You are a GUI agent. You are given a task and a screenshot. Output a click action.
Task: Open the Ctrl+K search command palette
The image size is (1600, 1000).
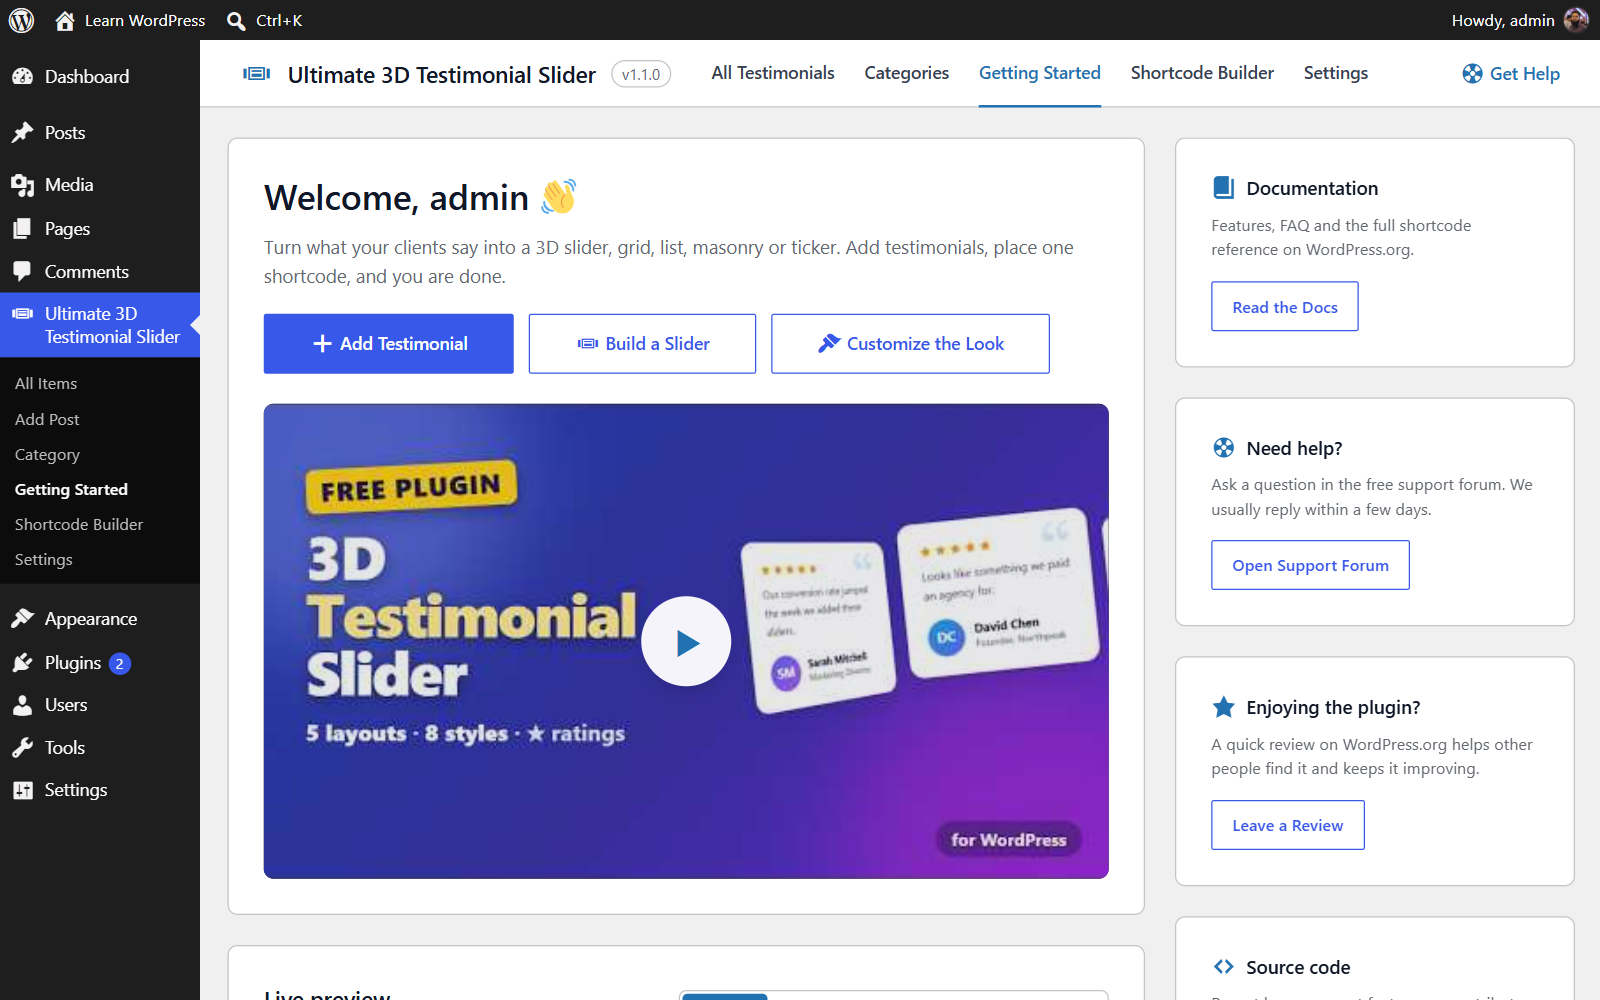264,20
